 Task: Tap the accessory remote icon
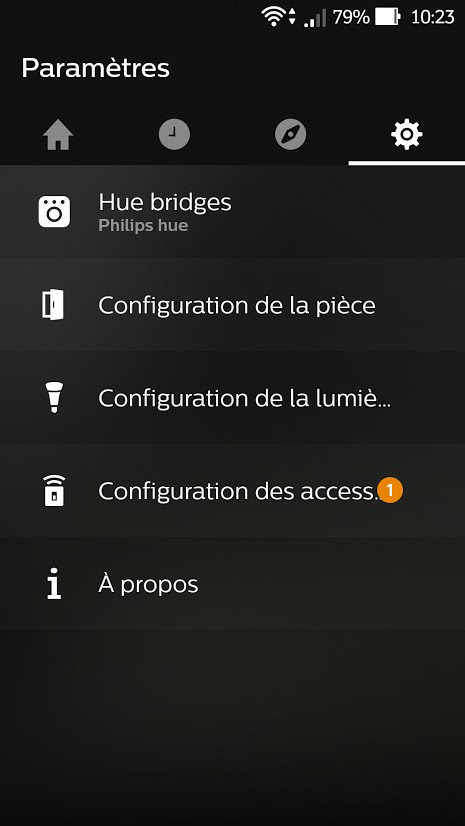(x=54, y=490)
